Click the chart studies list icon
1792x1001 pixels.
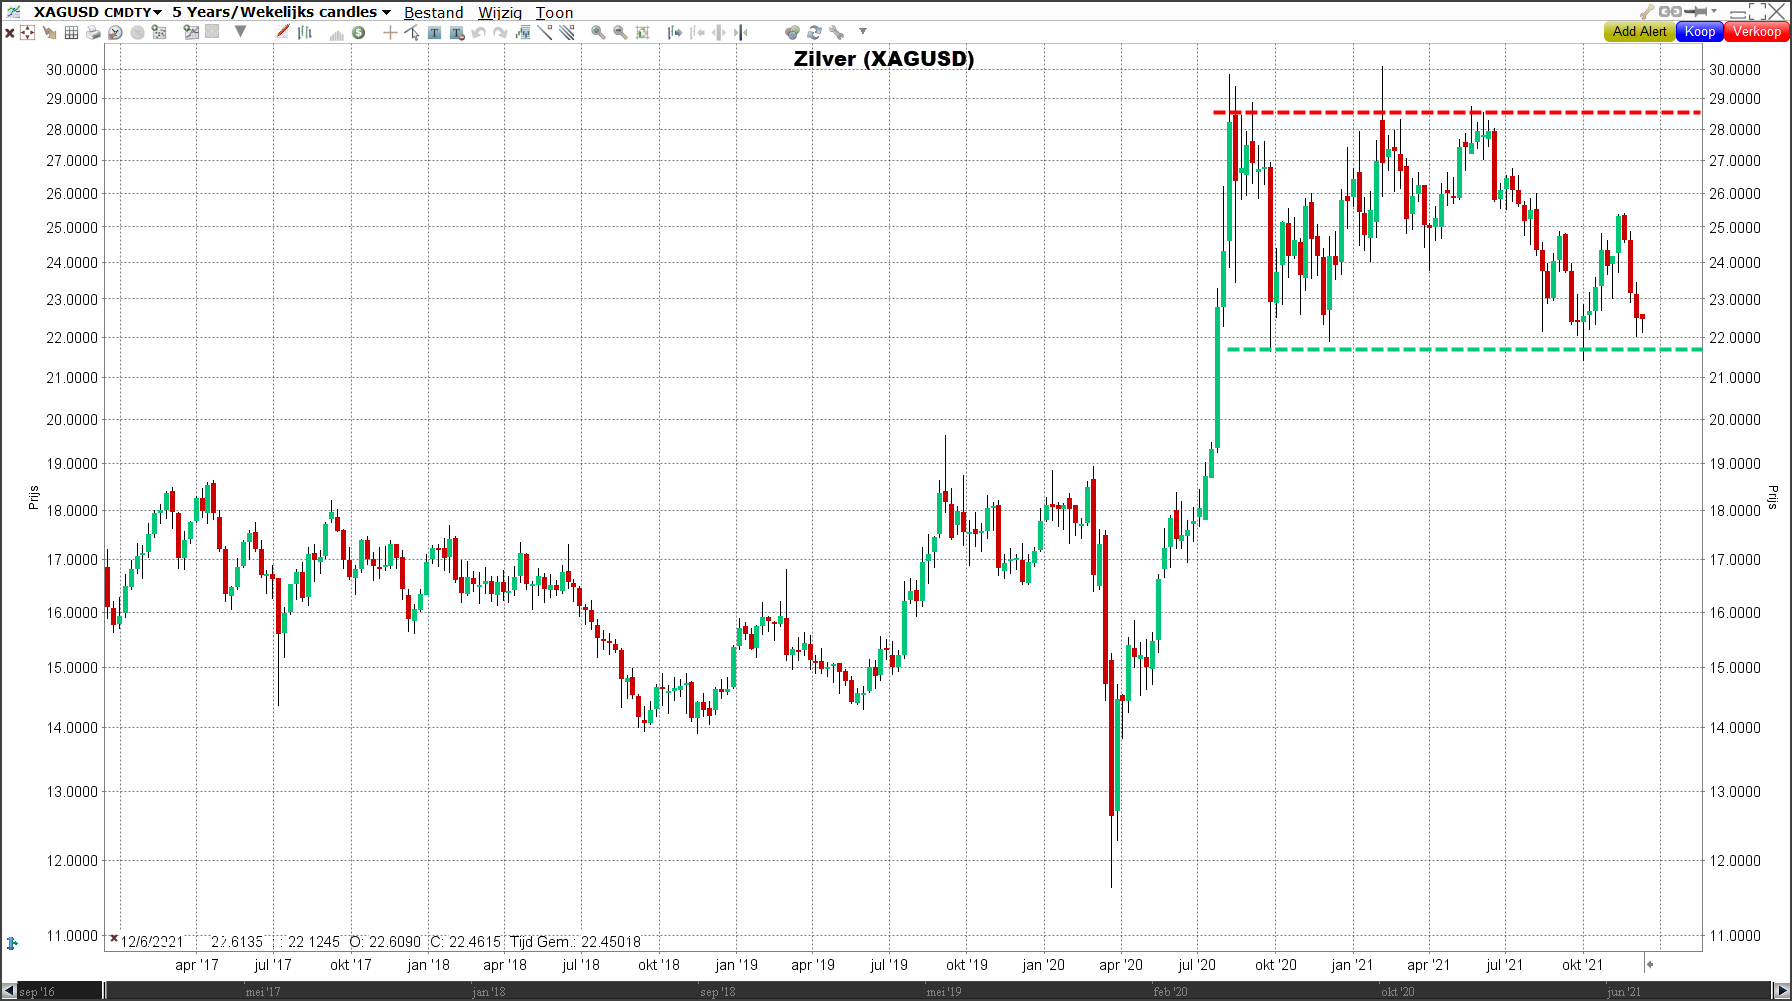click(x=159, y=32)
